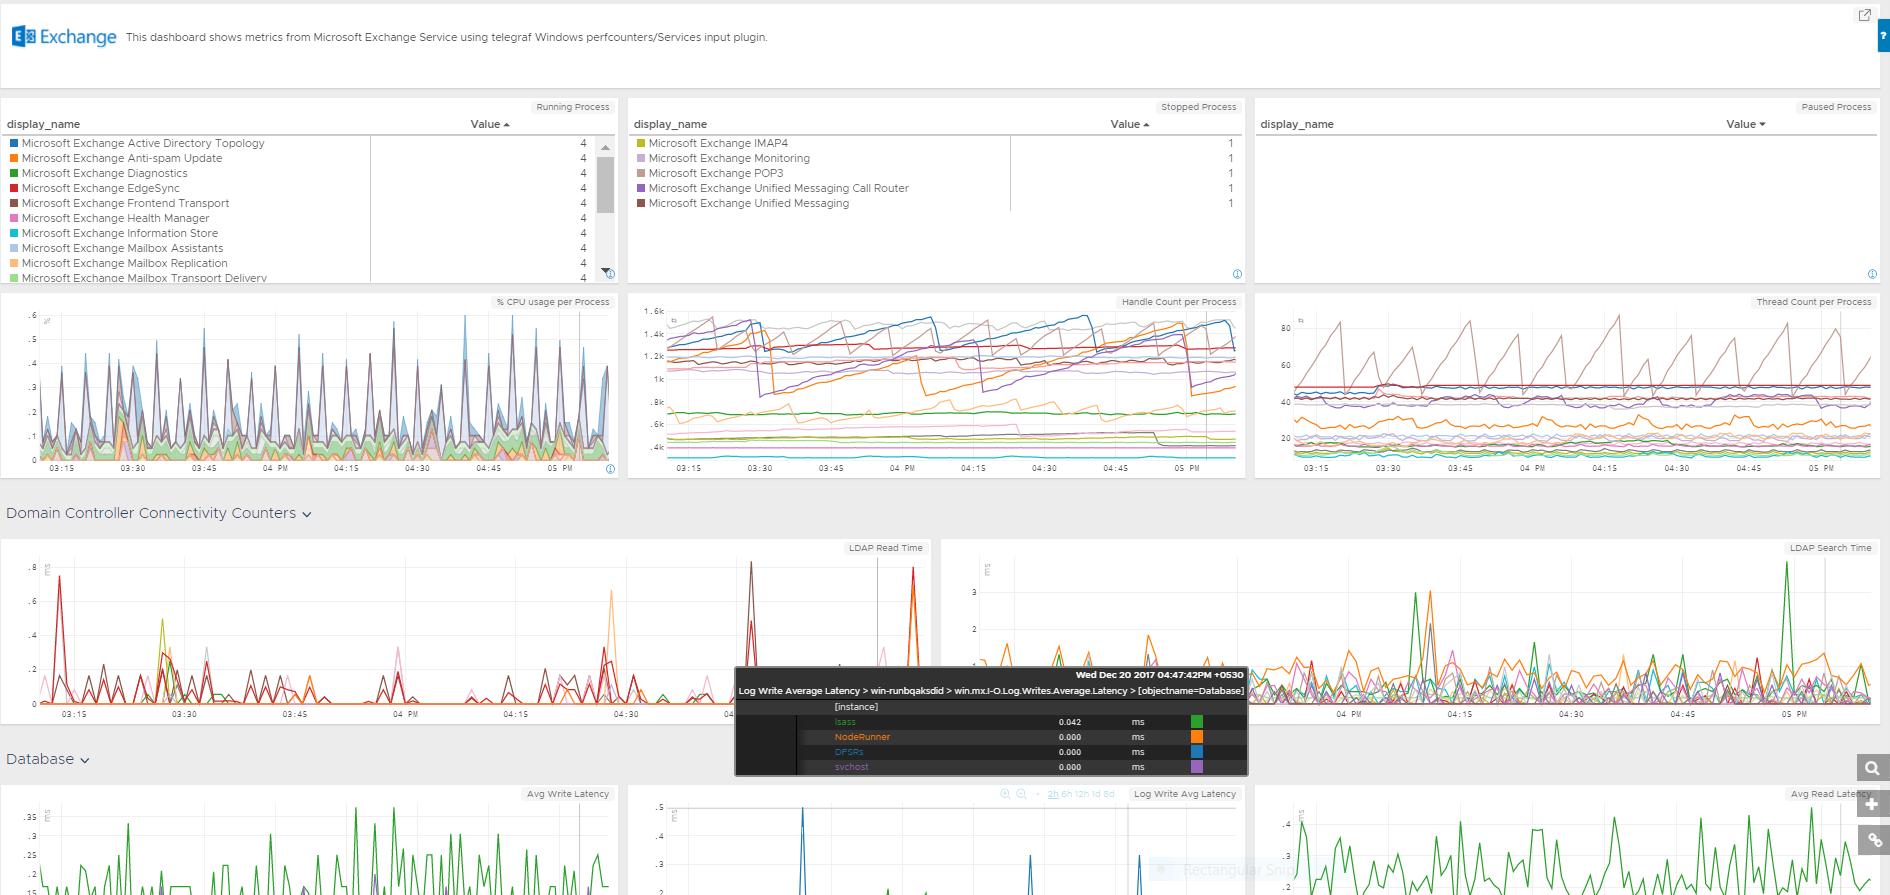Click the LDAP Search Time panel title
The width and height of the screenshot is (1890, 895).
pos(1830,548)
